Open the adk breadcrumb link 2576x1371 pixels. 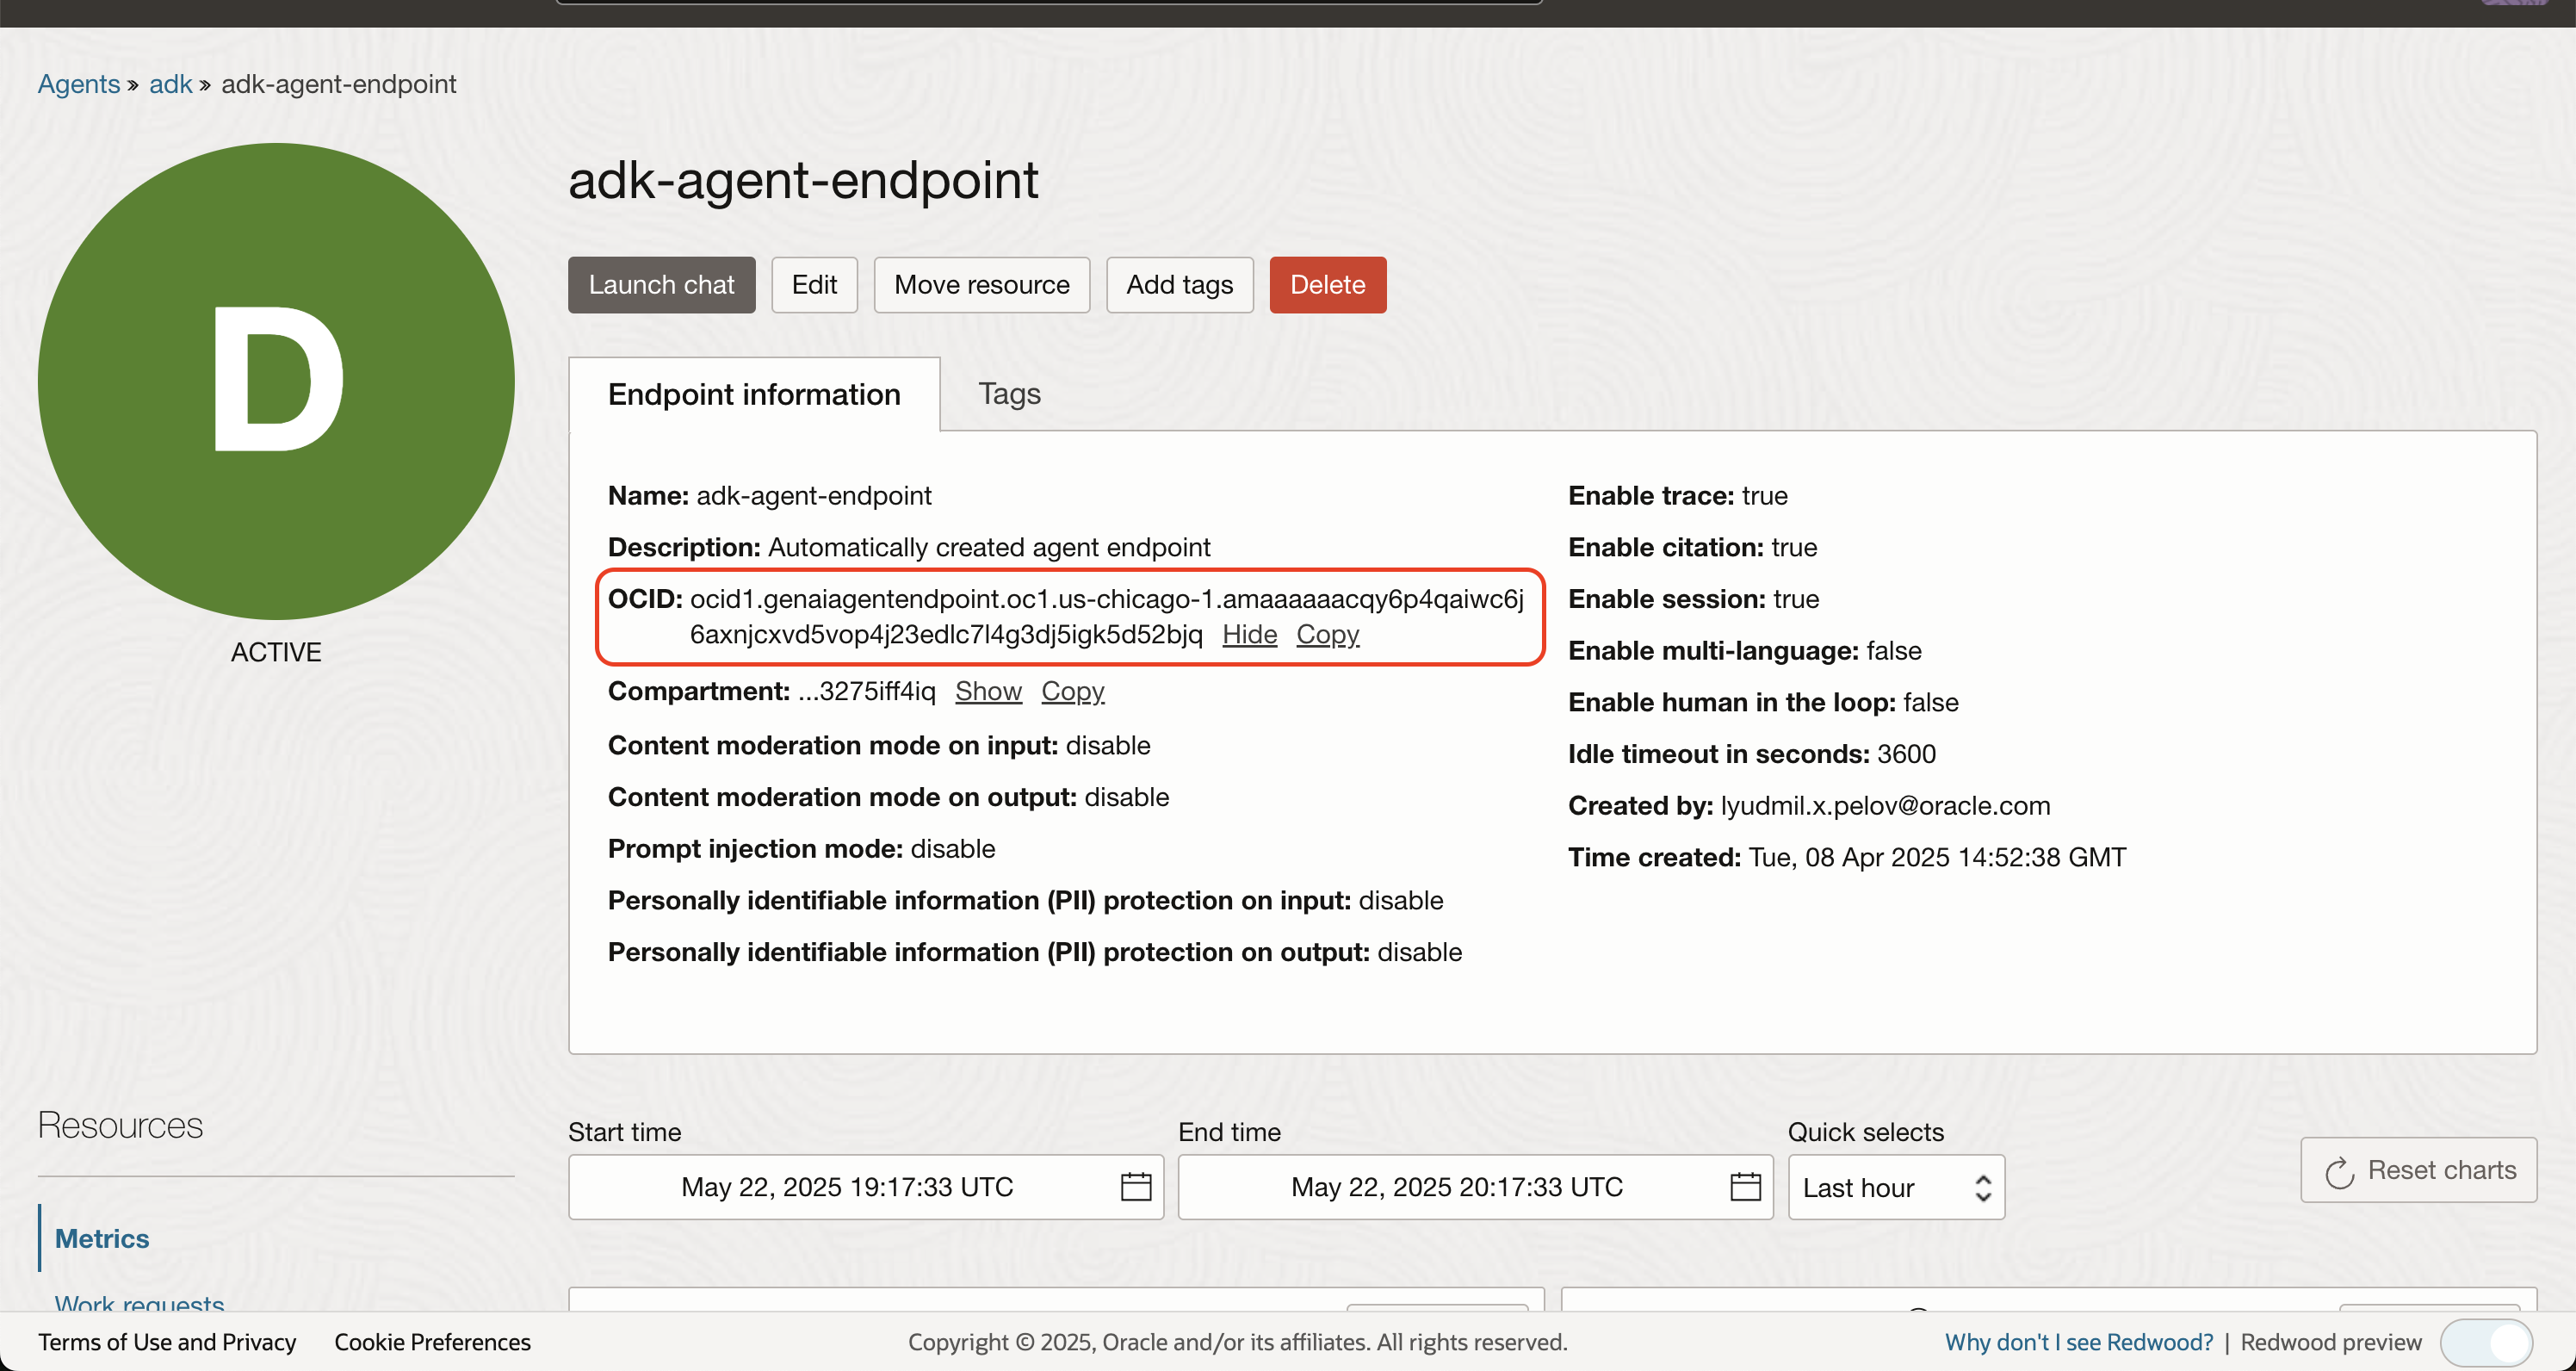pos(170,84)
